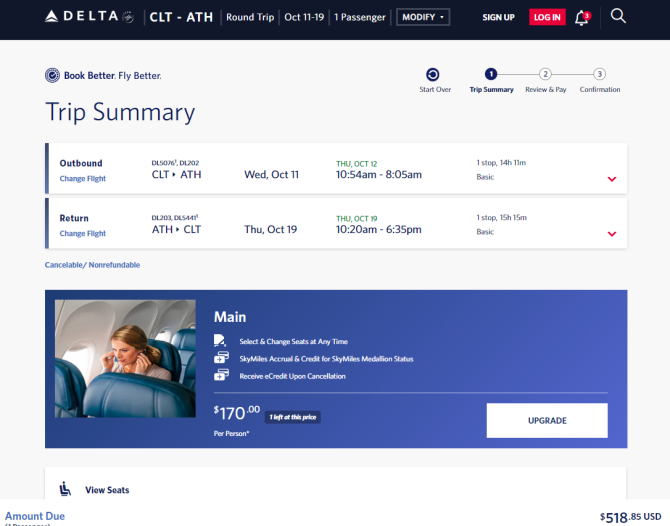The image size is (670, 526).
Task: Click the SkyMiles accrual card icon
Action: (221, 357)
